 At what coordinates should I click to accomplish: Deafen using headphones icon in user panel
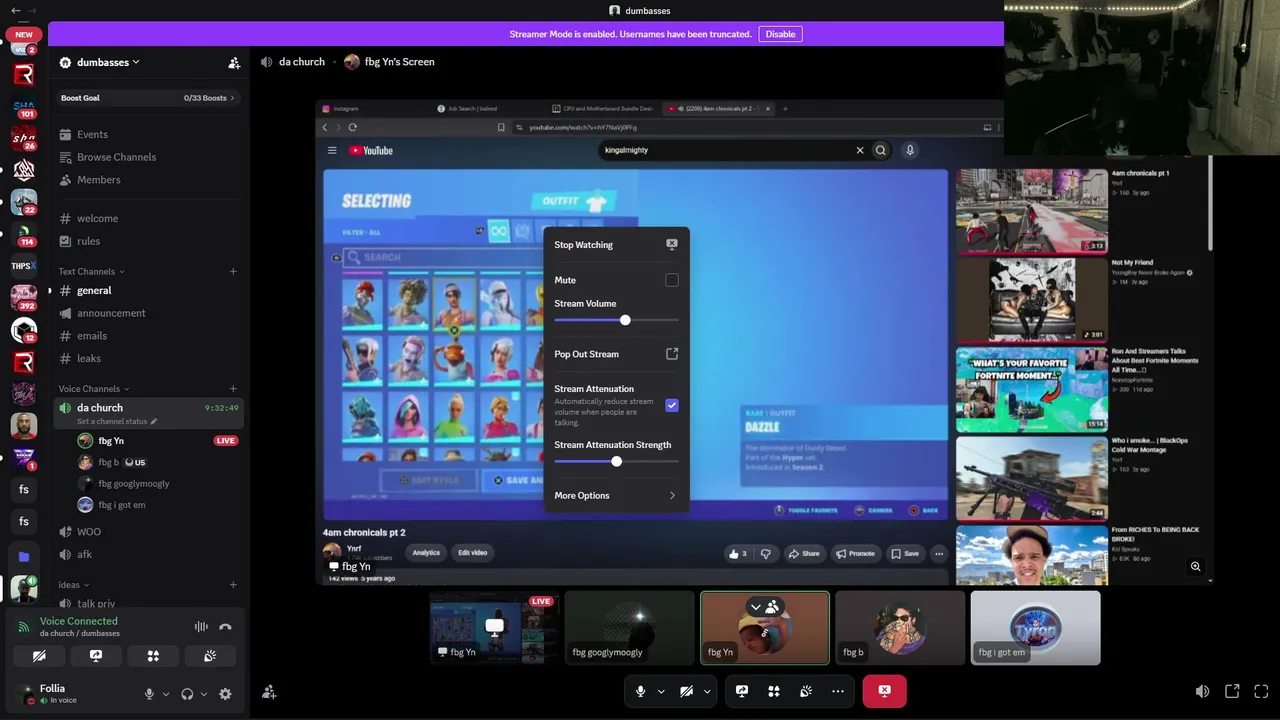(187, 694)
